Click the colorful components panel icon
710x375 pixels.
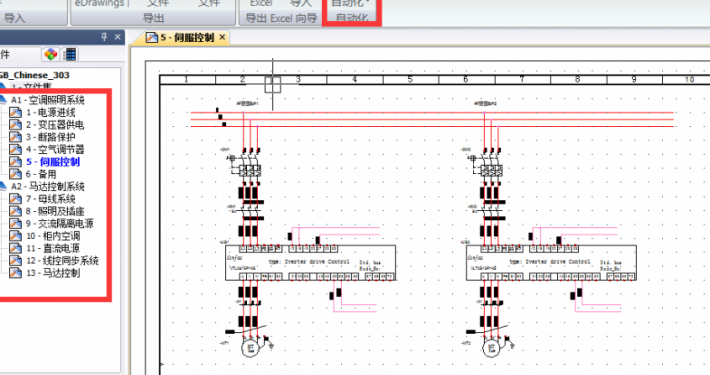point(51,54)
